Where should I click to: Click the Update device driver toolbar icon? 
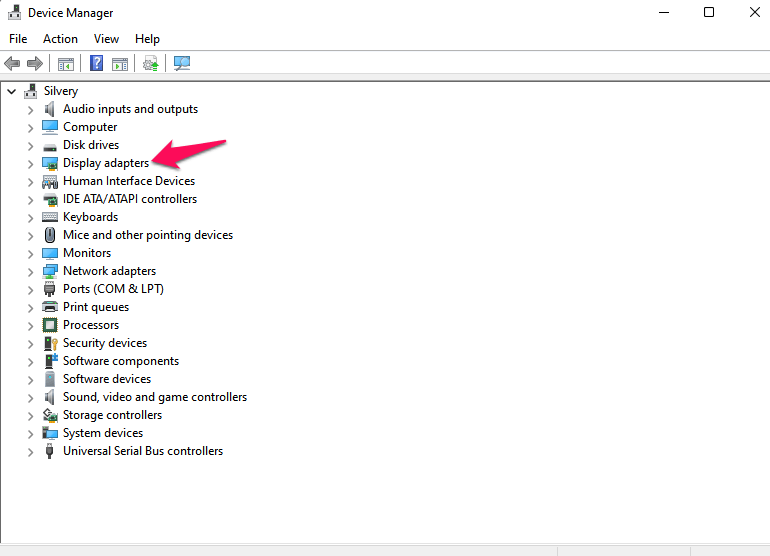(151, 64)
